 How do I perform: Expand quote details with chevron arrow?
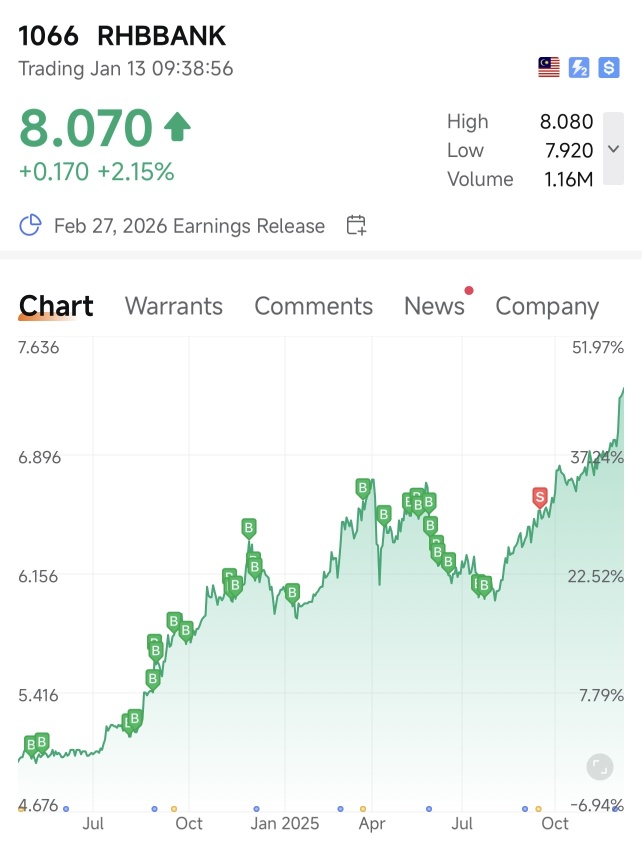coord(614,149)
